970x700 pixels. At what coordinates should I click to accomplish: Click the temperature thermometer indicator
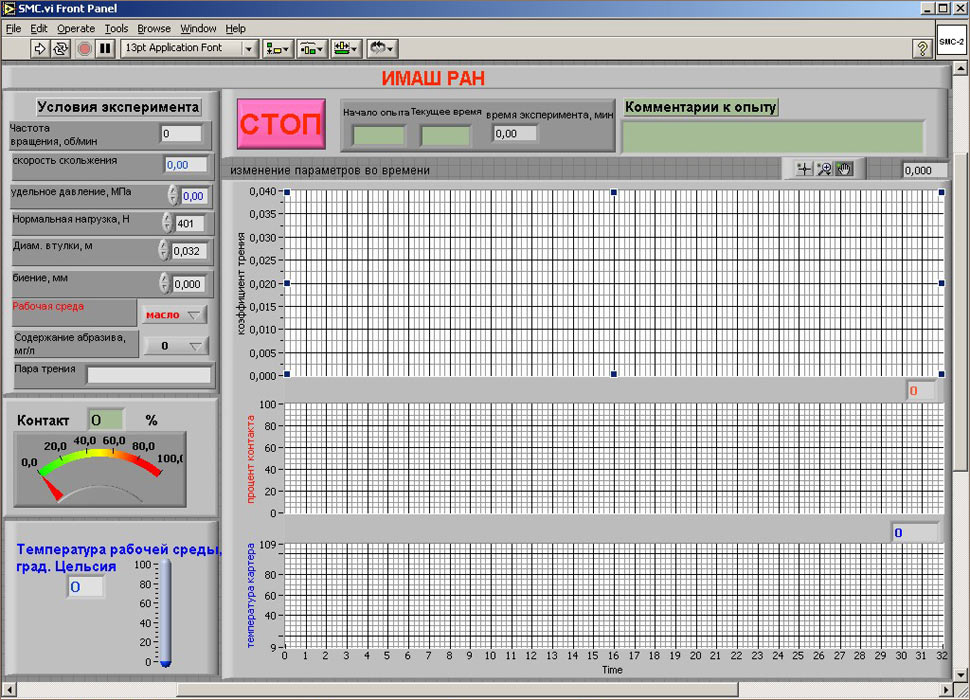click(x=165, y=613)
